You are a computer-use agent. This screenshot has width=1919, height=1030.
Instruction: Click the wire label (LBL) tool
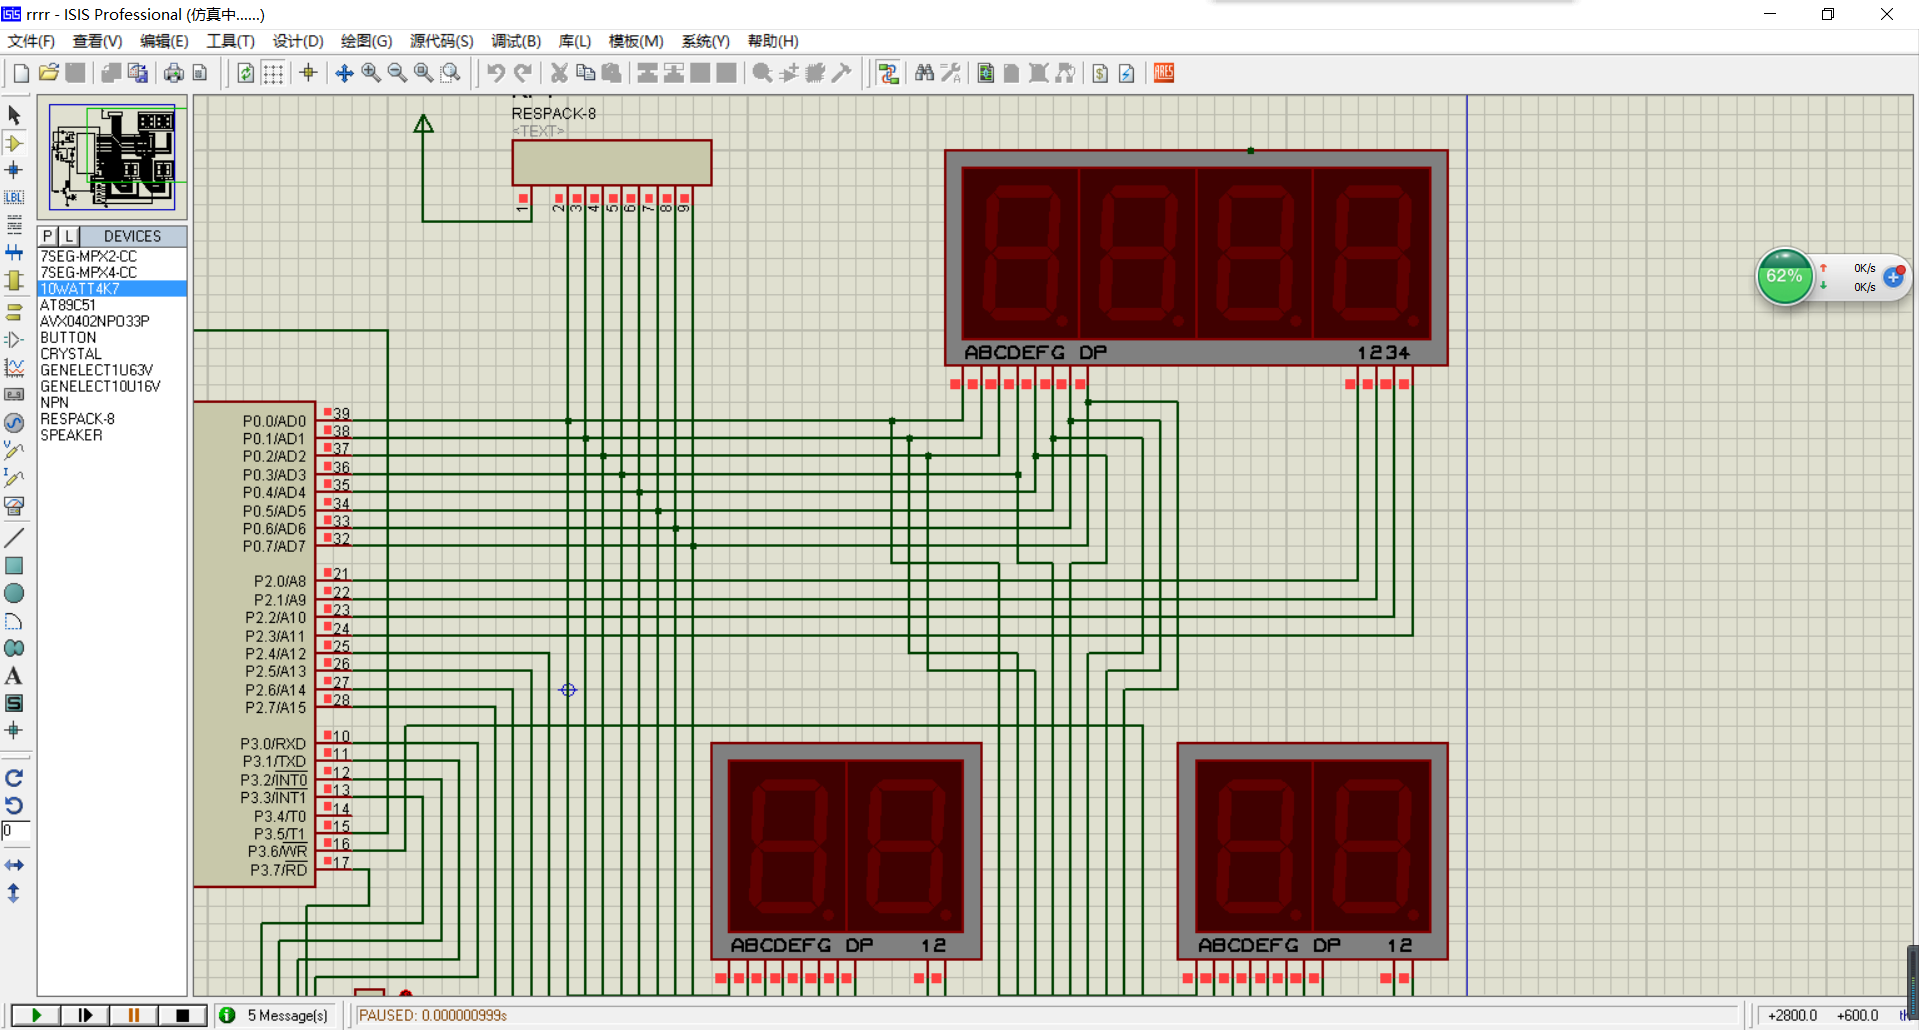tap(14, 198)
